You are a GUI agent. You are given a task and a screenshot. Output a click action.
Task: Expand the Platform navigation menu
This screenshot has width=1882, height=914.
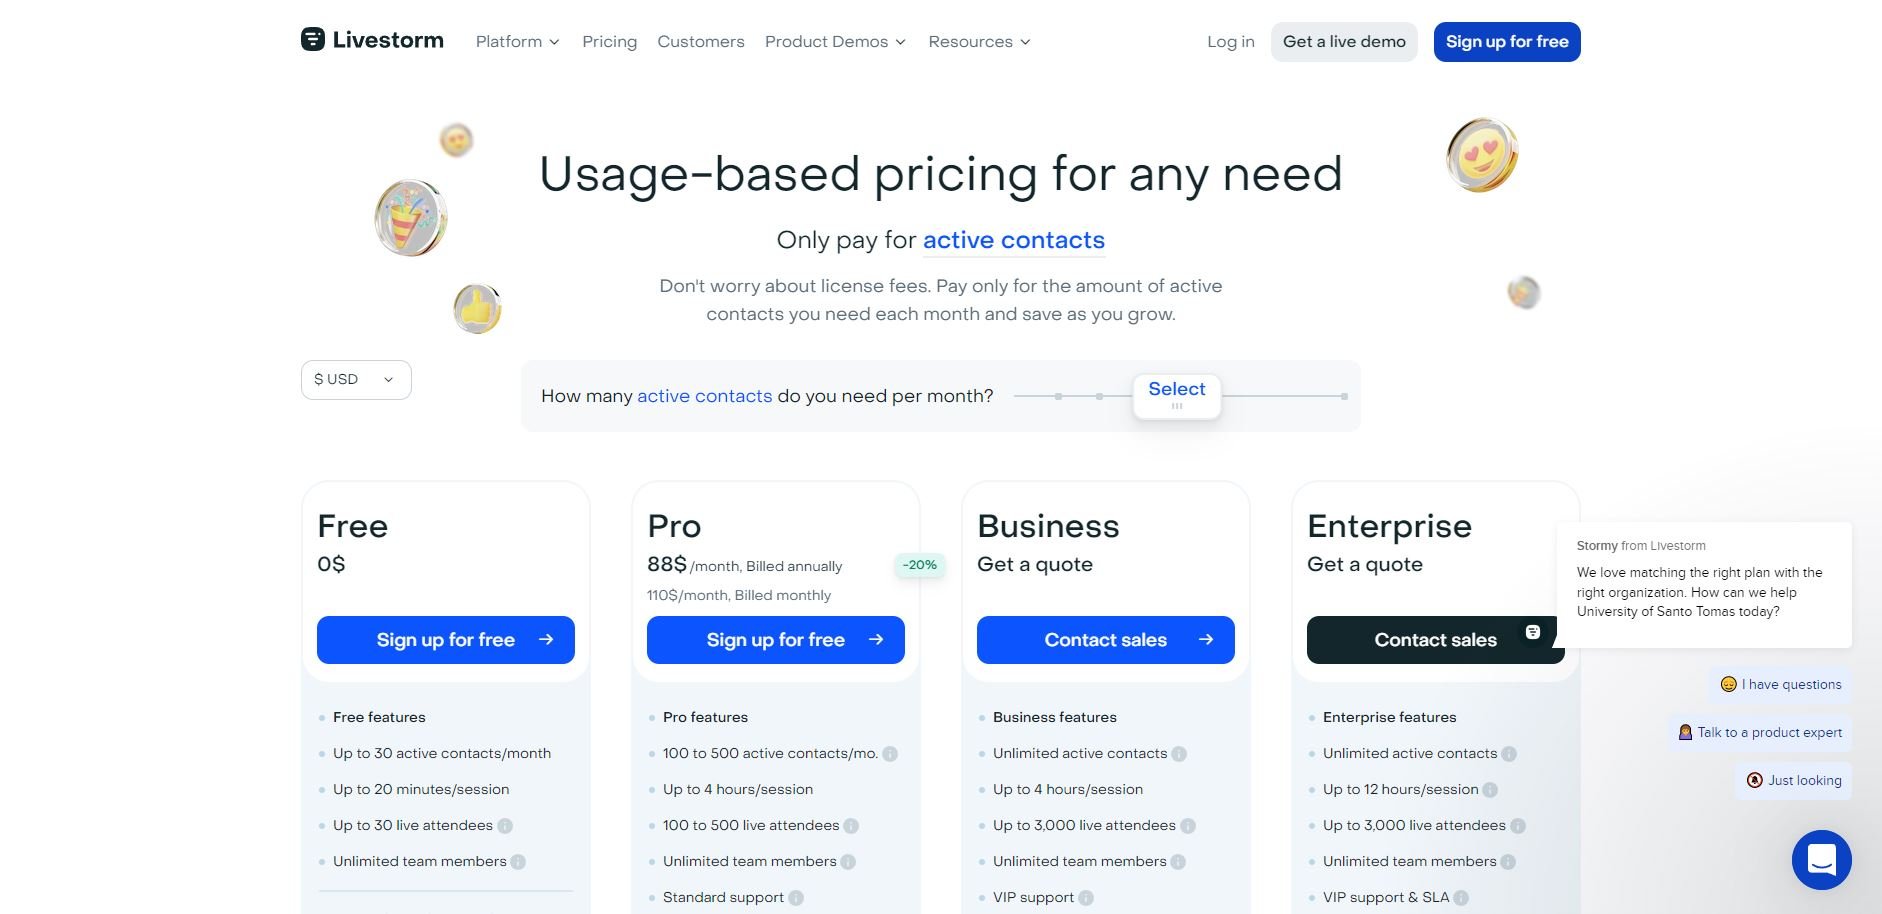coord(517,42)
